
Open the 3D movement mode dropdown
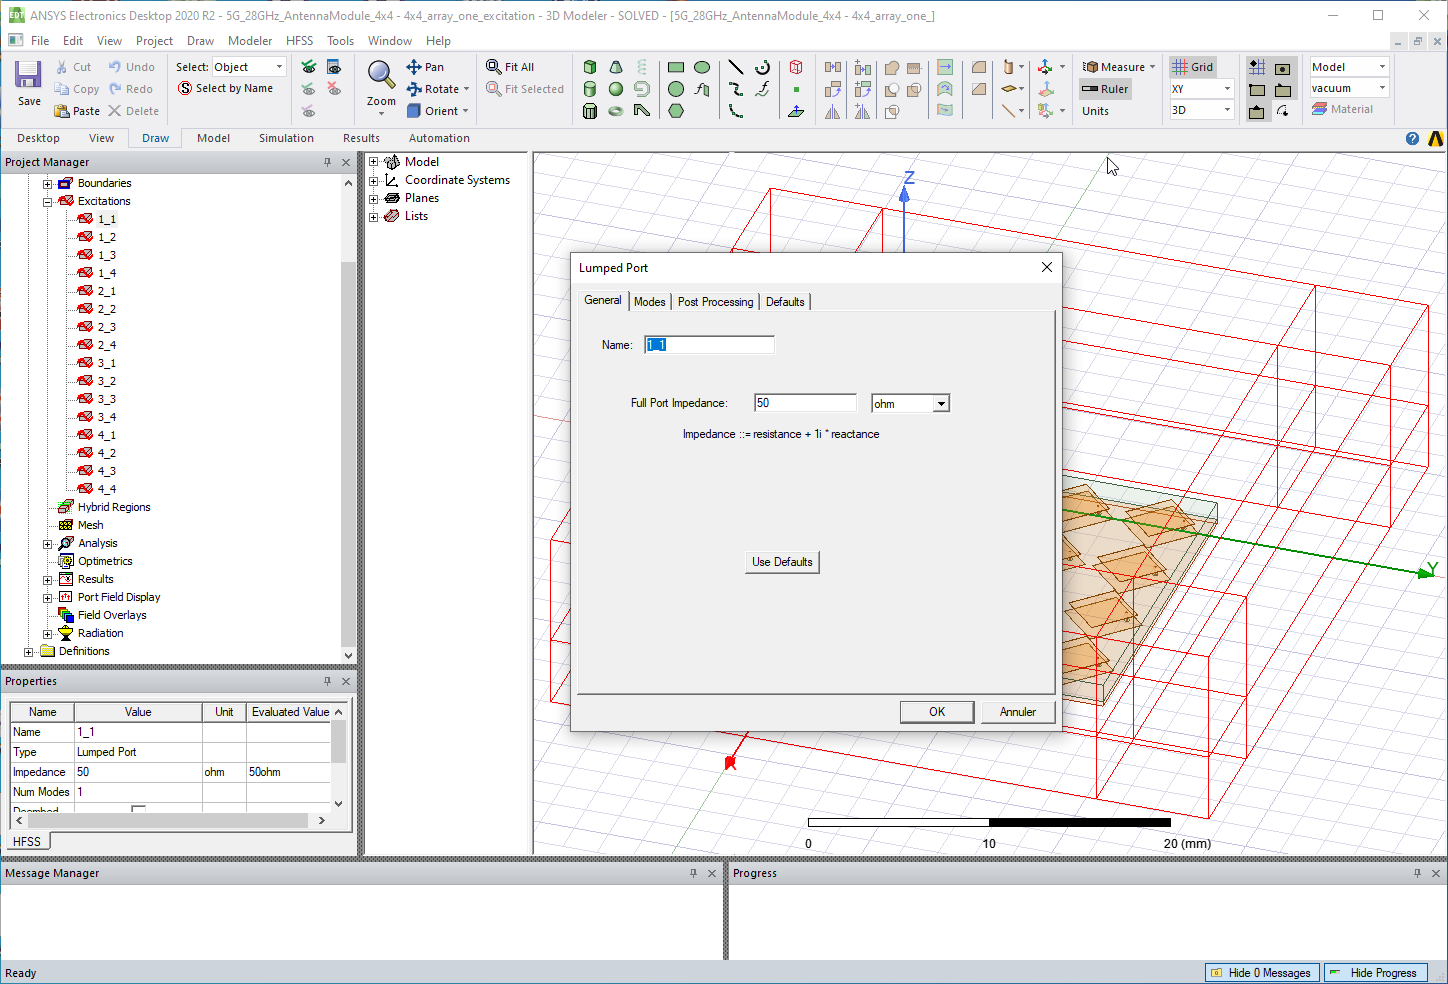pyautogui.click(x=1227, y=110)
